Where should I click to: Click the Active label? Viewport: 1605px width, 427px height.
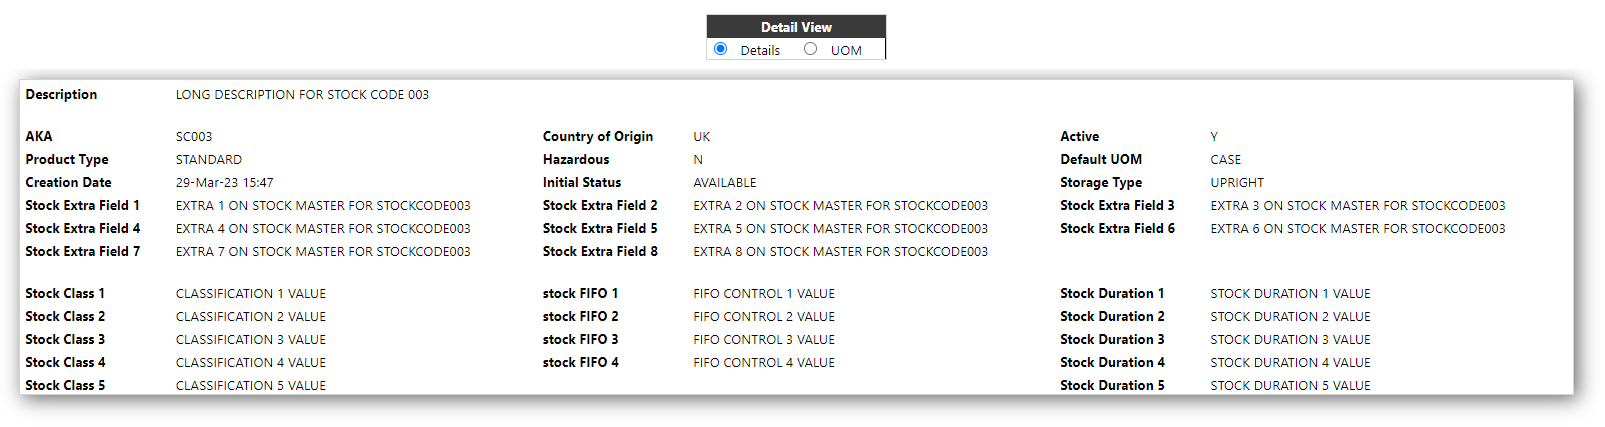tap(1080, 137)
